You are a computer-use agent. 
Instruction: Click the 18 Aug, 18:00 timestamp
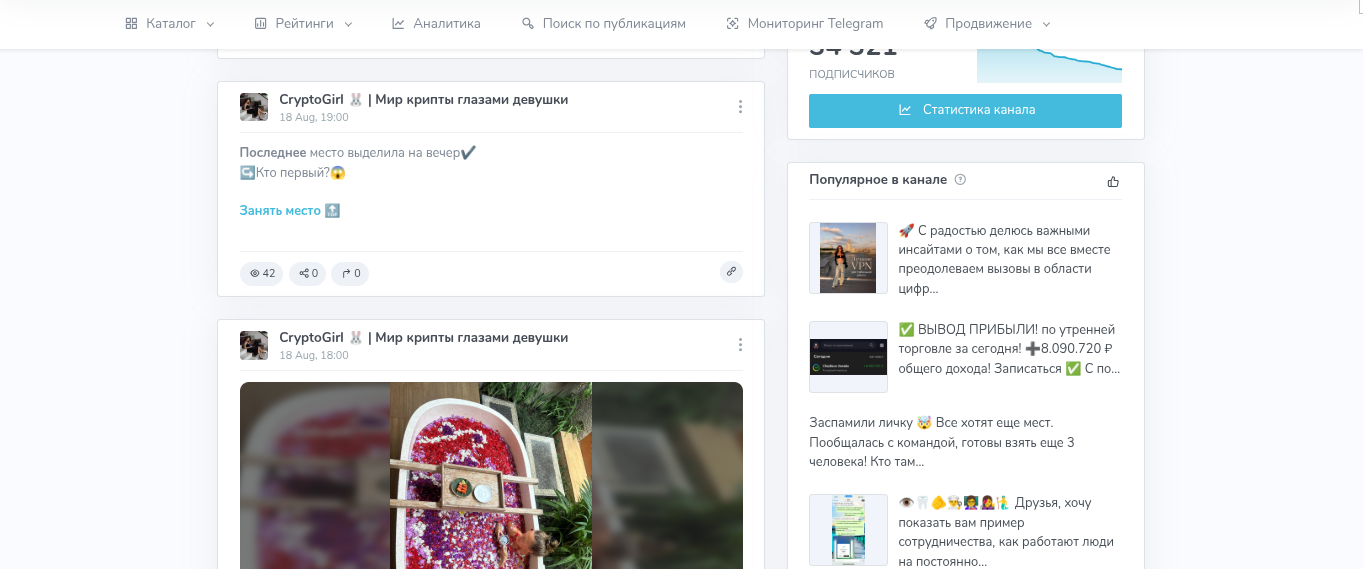click(314, 355)
